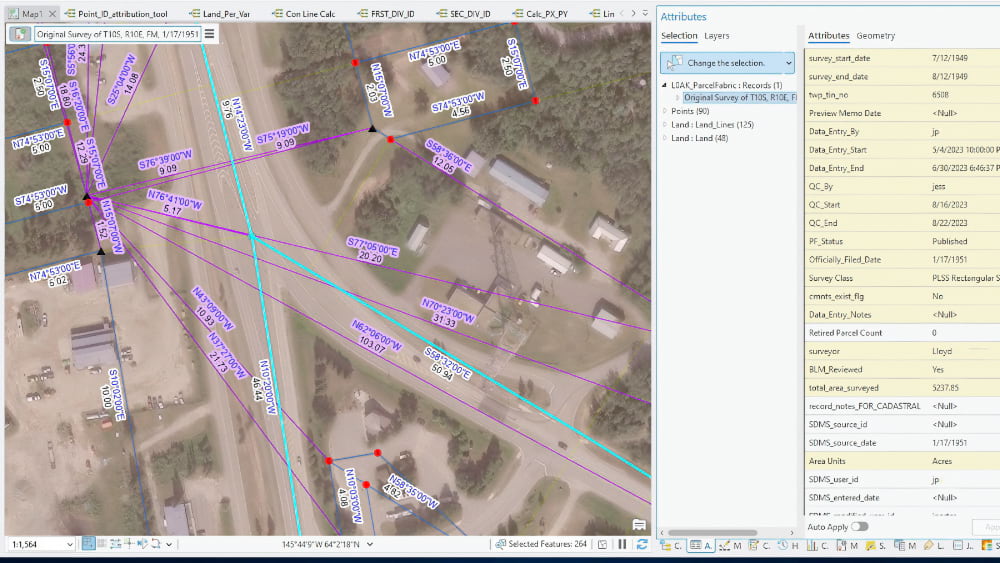Click the PF_Status value Published
1000x563 pixels.
[950, 241]
